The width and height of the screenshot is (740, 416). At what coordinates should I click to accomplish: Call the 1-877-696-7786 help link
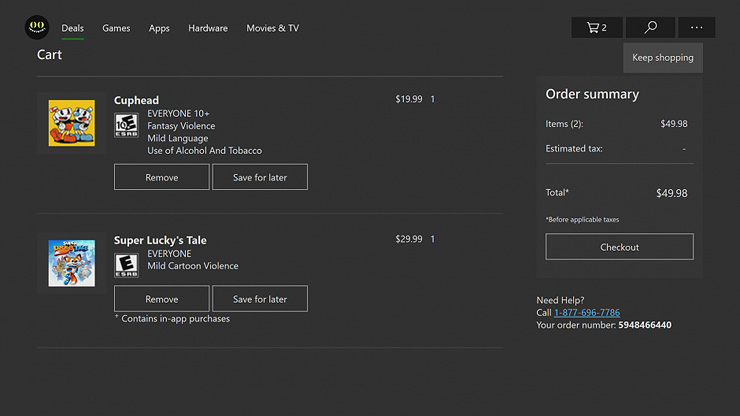[x=587, y=313]
